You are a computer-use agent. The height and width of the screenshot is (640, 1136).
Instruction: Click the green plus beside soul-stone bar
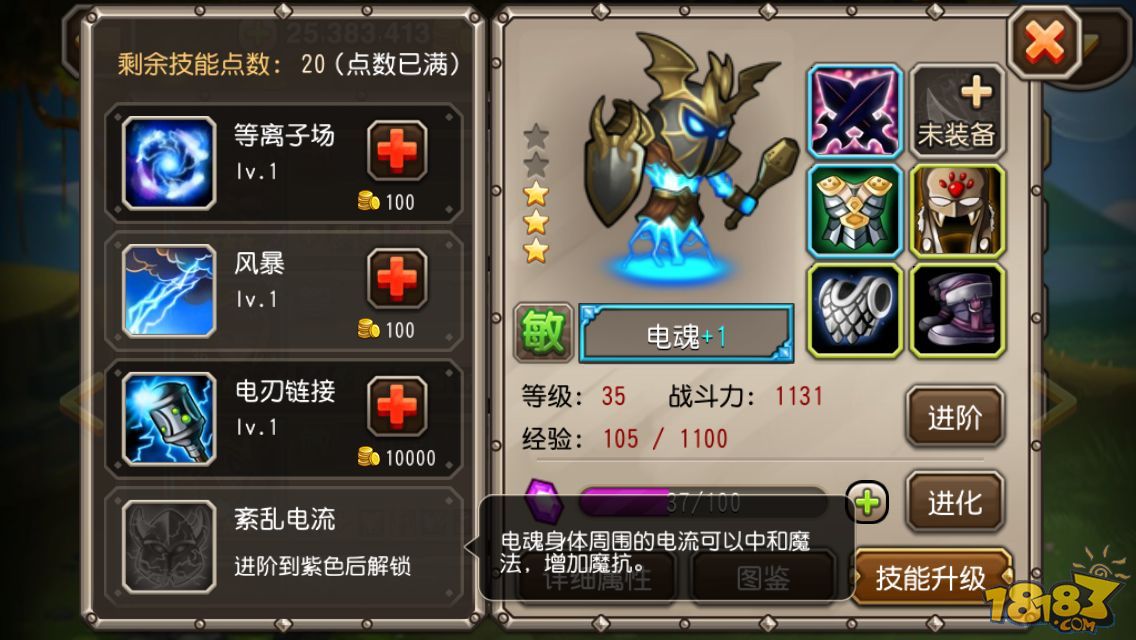(867, 502)
